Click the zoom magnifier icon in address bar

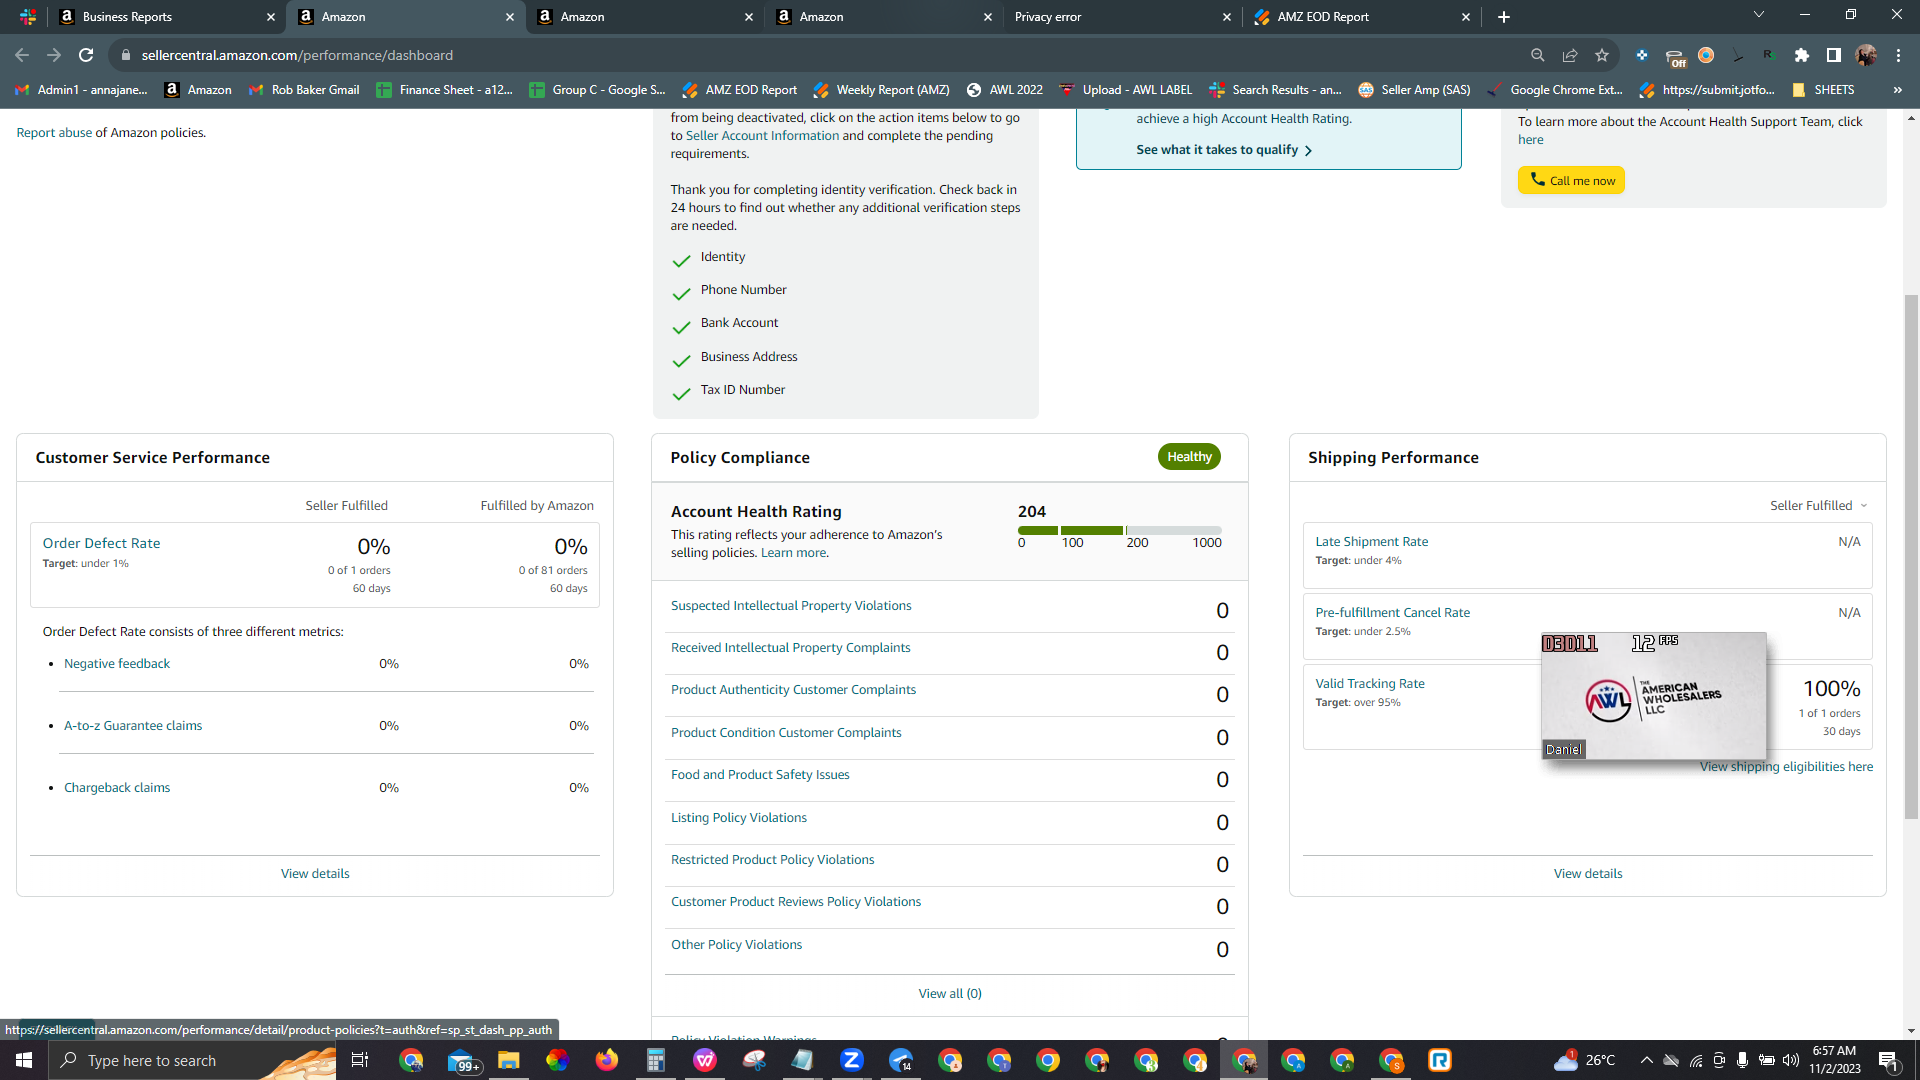(1538, 55)
